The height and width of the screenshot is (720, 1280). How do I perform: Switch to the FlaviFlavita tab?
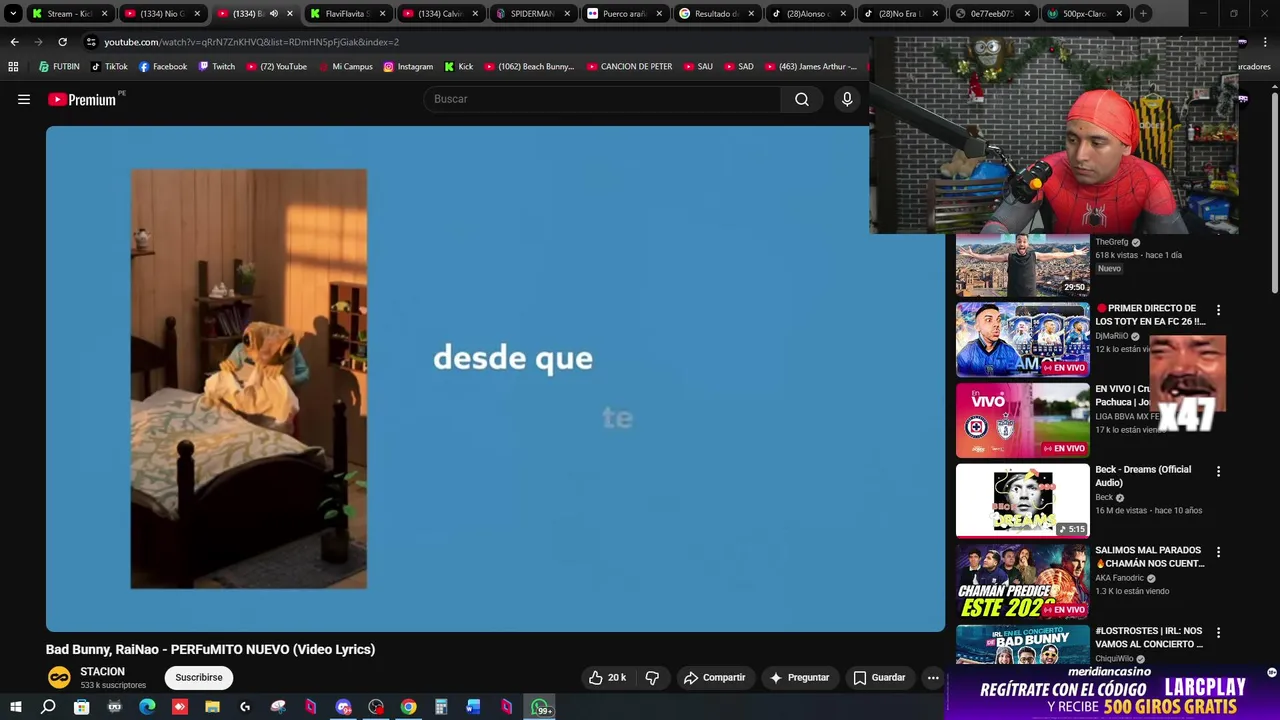click(x=347, y=13)
